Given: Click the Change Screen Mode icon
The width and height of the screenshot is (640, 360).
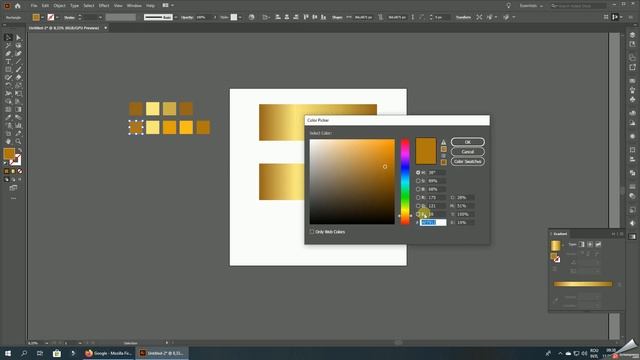Looking at the screenshot, I should pos(13,188).
